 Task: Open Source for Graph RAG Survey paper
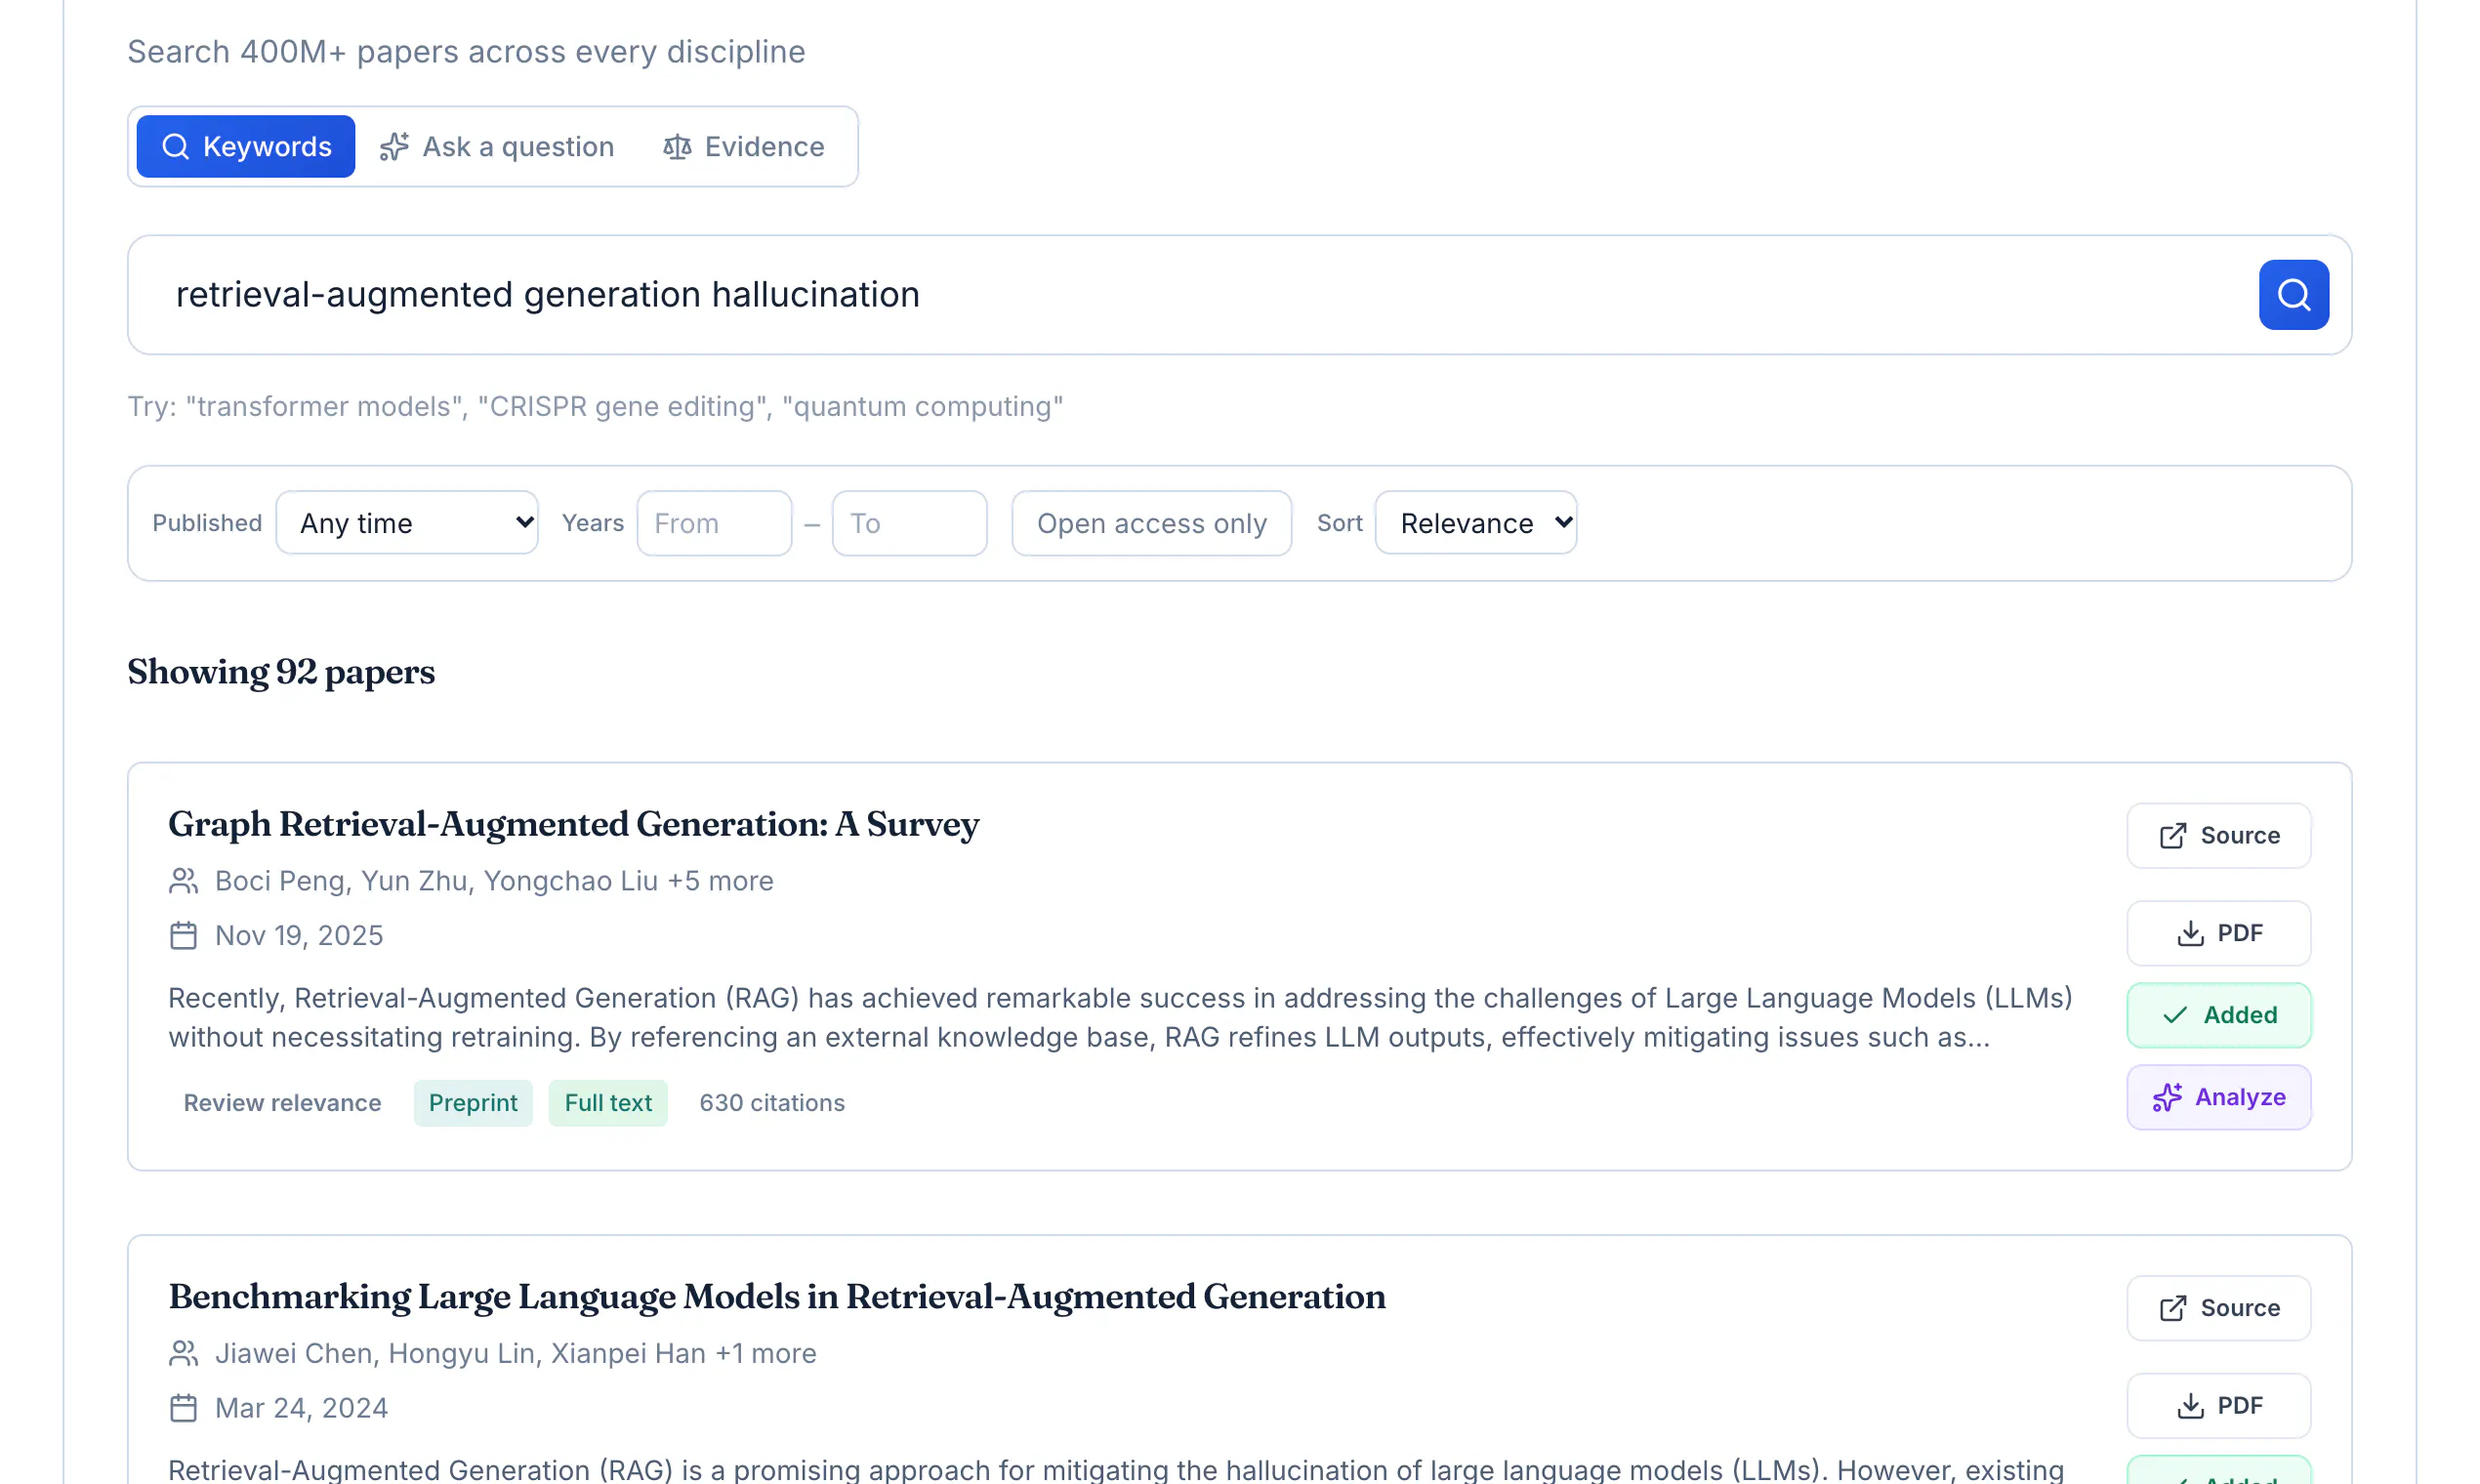tap(2218, 836)
